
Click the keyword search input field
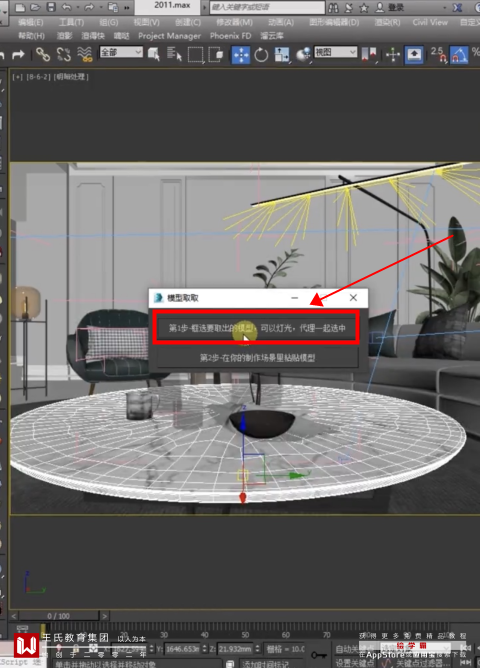tap(267, 7)
